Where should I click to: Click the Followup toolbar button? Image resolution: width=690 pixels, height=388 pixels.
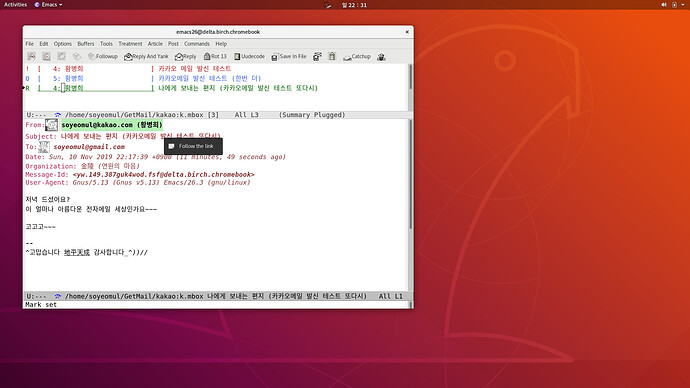click(x=103, y=56)
